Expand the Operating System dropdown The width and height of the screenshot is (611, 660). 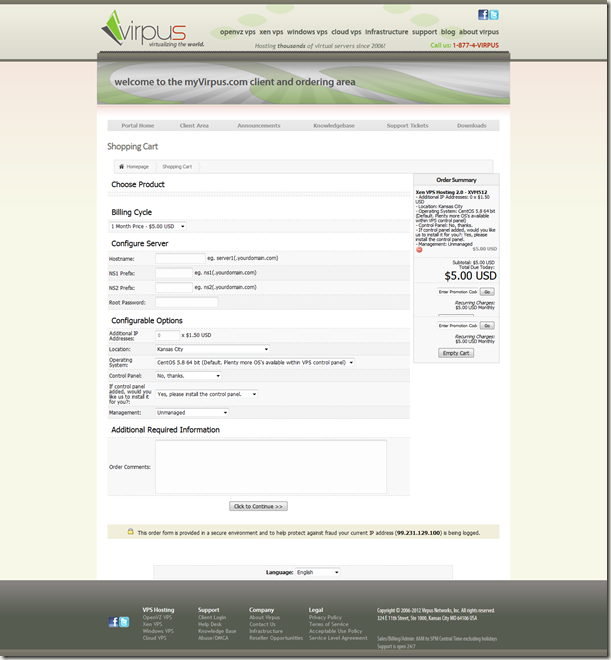pyautogui.click(x=255, y=362)
